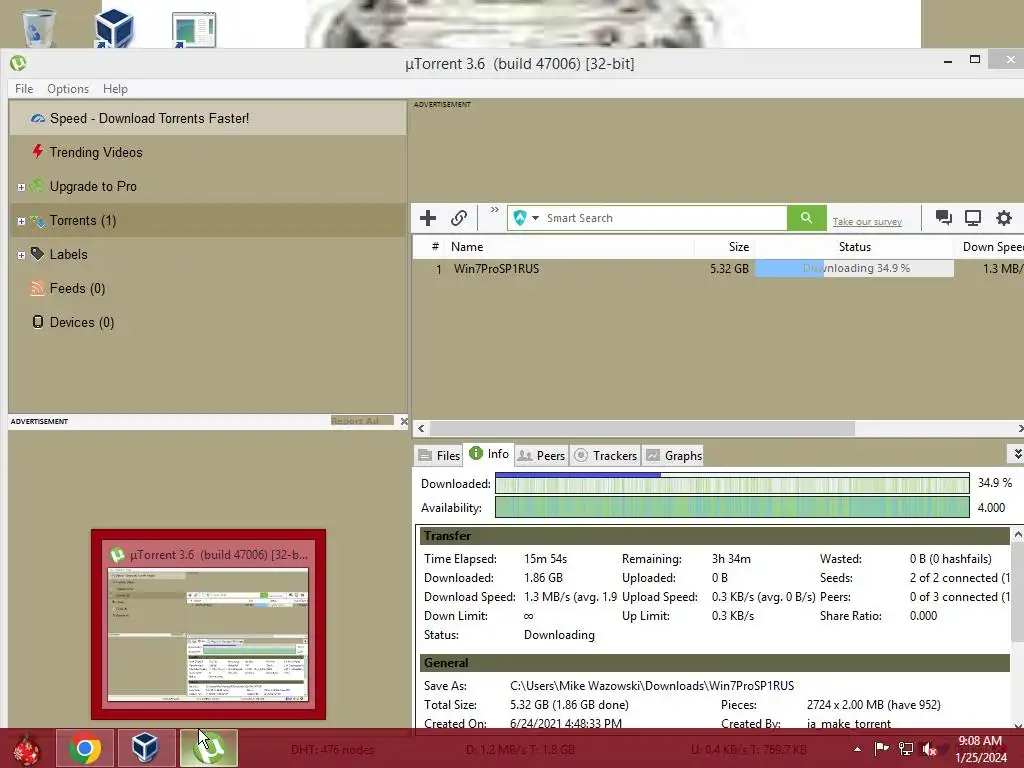This screenshot has height=768, width=1024.
Task: Open the Options menu
Action: (x=68, y=89)
